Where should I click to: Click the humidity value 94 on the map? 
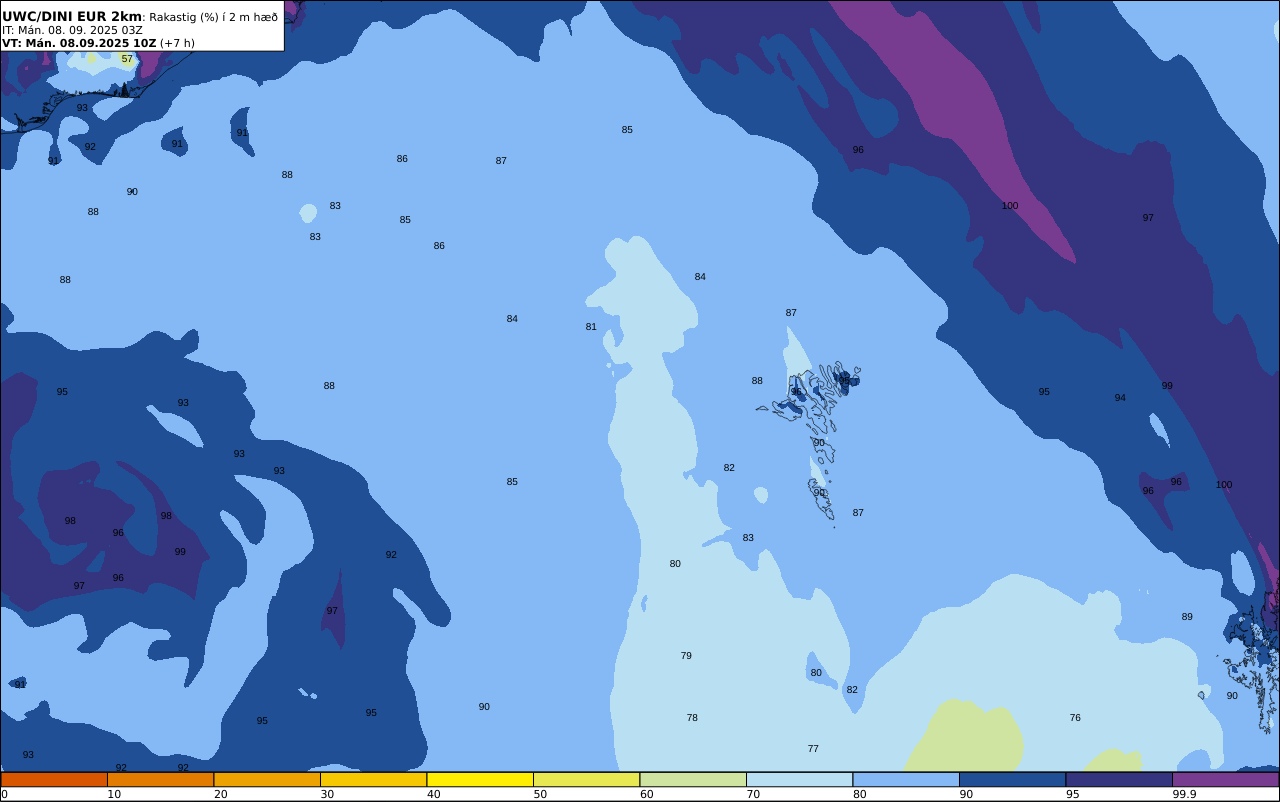pos(1120,398)
